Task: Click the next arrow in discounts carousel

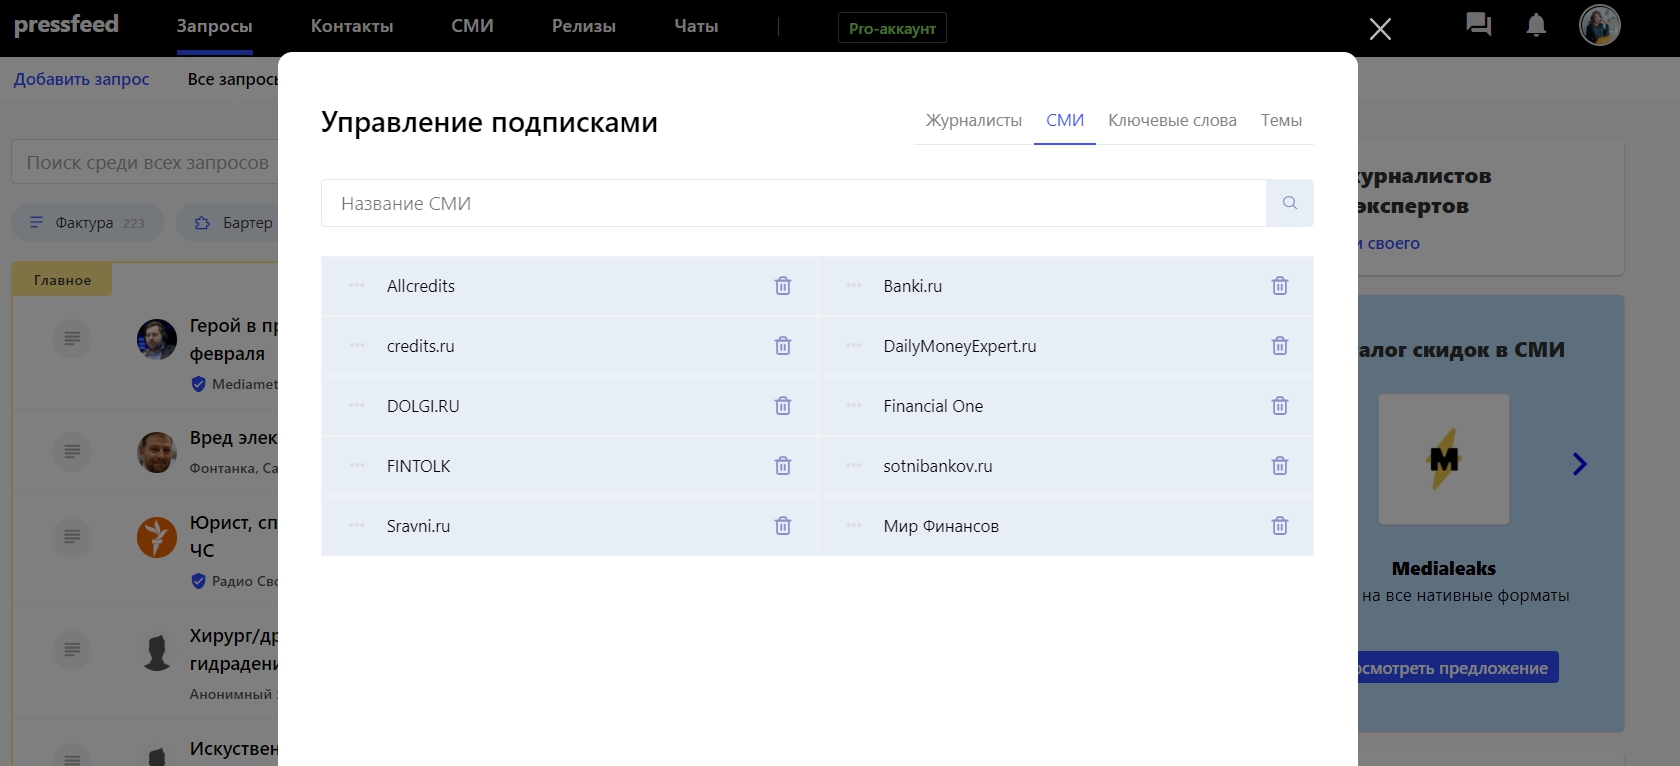Action: [x=1579, y=464]
